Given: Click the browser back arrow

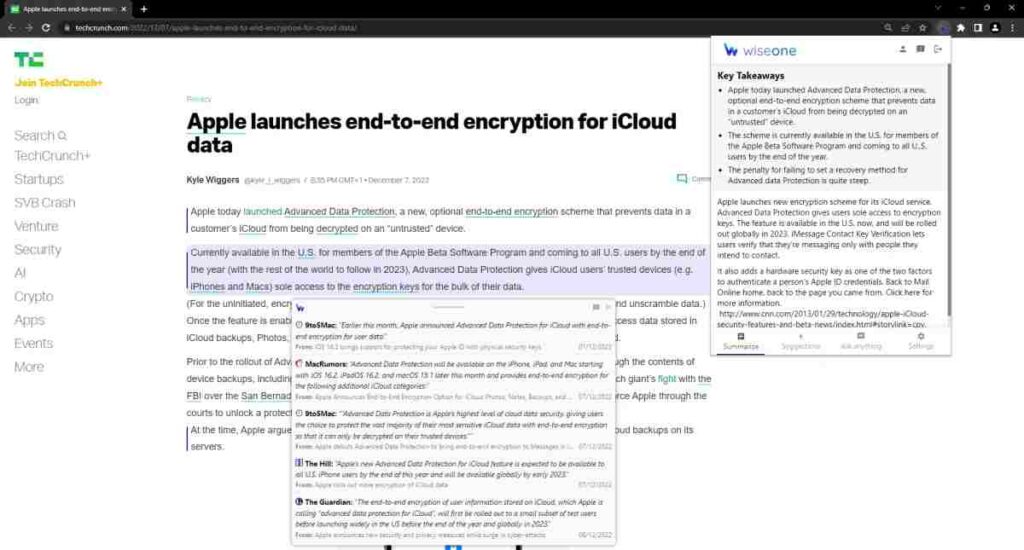Looking at the screenshot, I should point(11,27).
